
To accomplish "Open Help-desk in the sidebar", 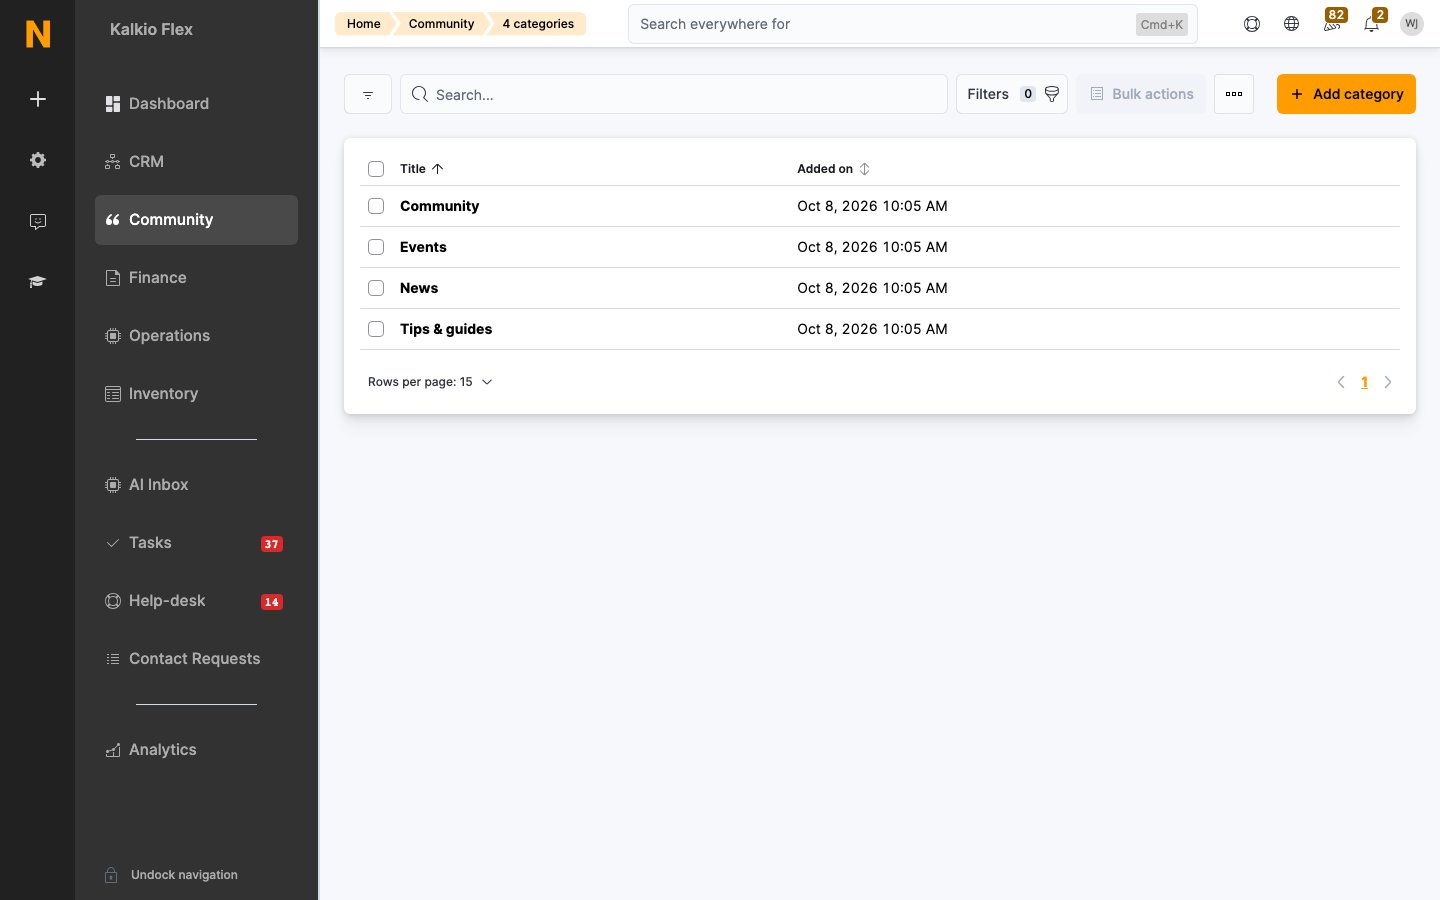I will point(196,601).
